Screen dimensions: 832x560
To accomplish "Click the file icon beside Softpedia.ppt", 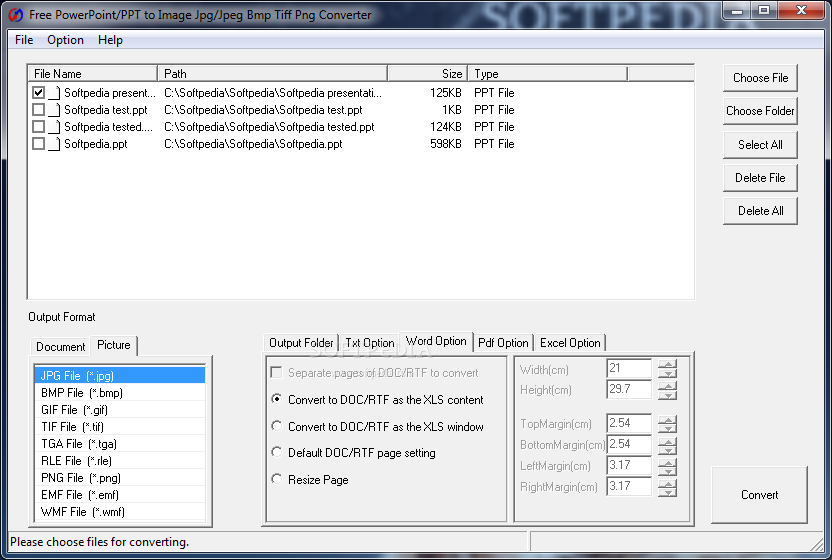I will pyautogui.click(x=54, y=144).
